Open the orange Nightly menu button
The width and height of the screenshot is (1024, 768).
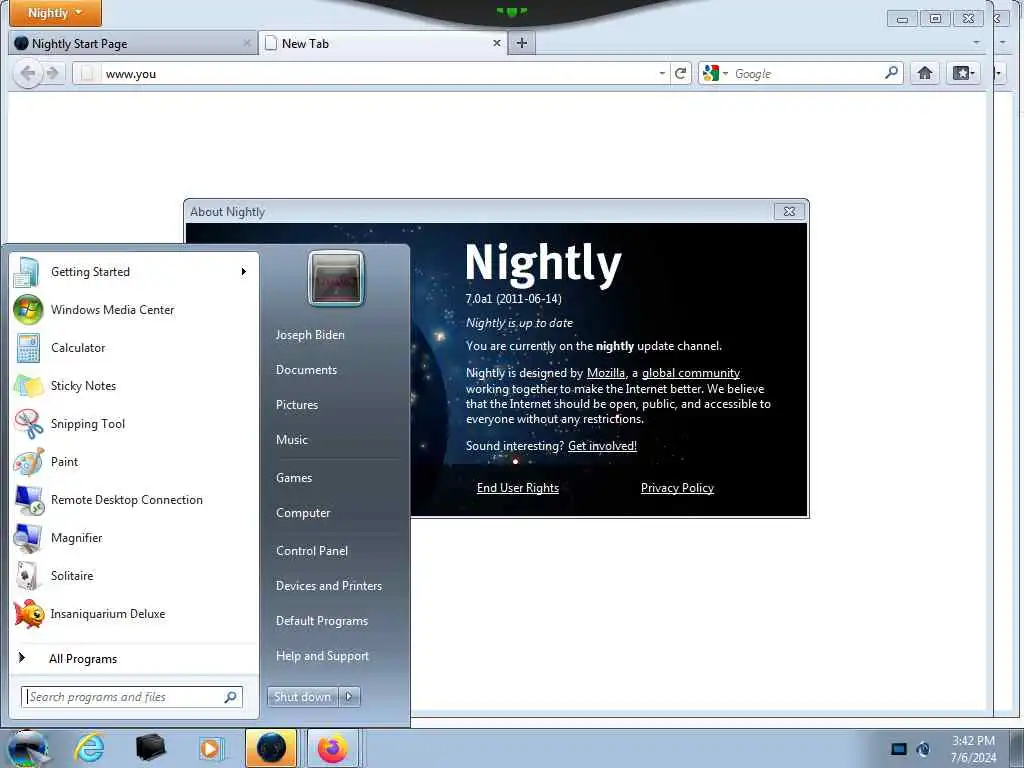(55, 13)
